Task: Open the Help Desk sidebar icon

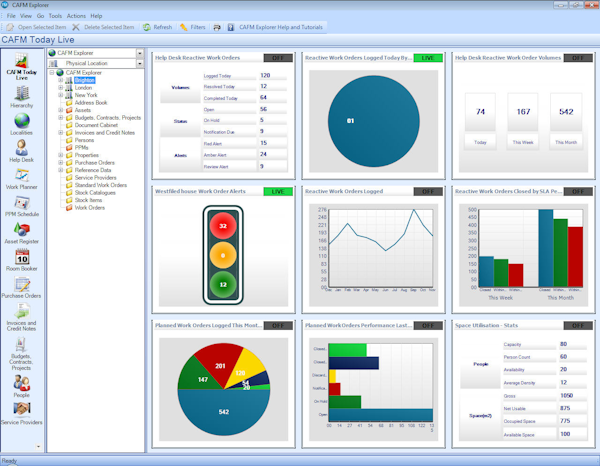Action: [x=21, y=148]
